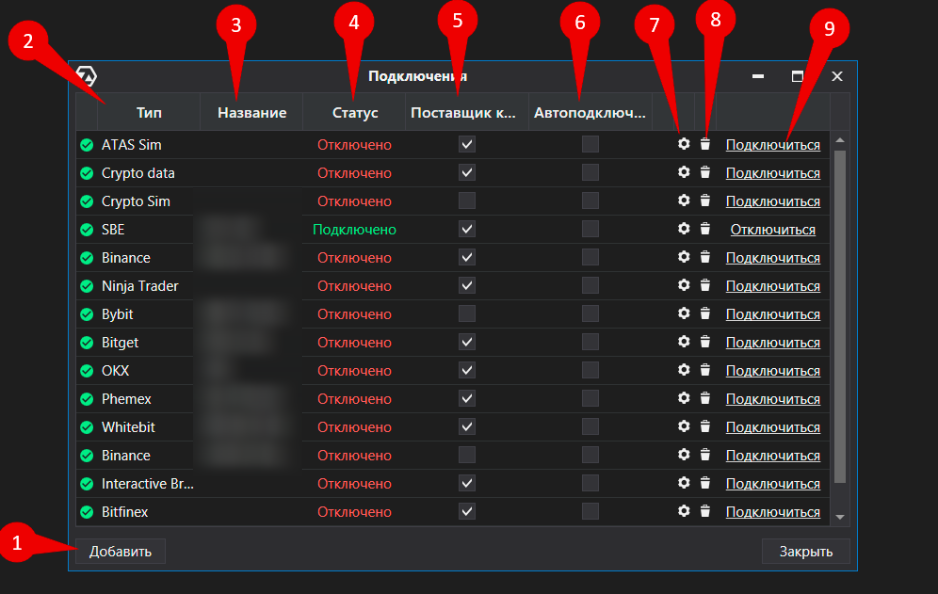Image resolution: width=938 pixels, height=594 pixels.
Task: Enable auto-connect checkbox for Bitfinex
Action: click(590, 511)
